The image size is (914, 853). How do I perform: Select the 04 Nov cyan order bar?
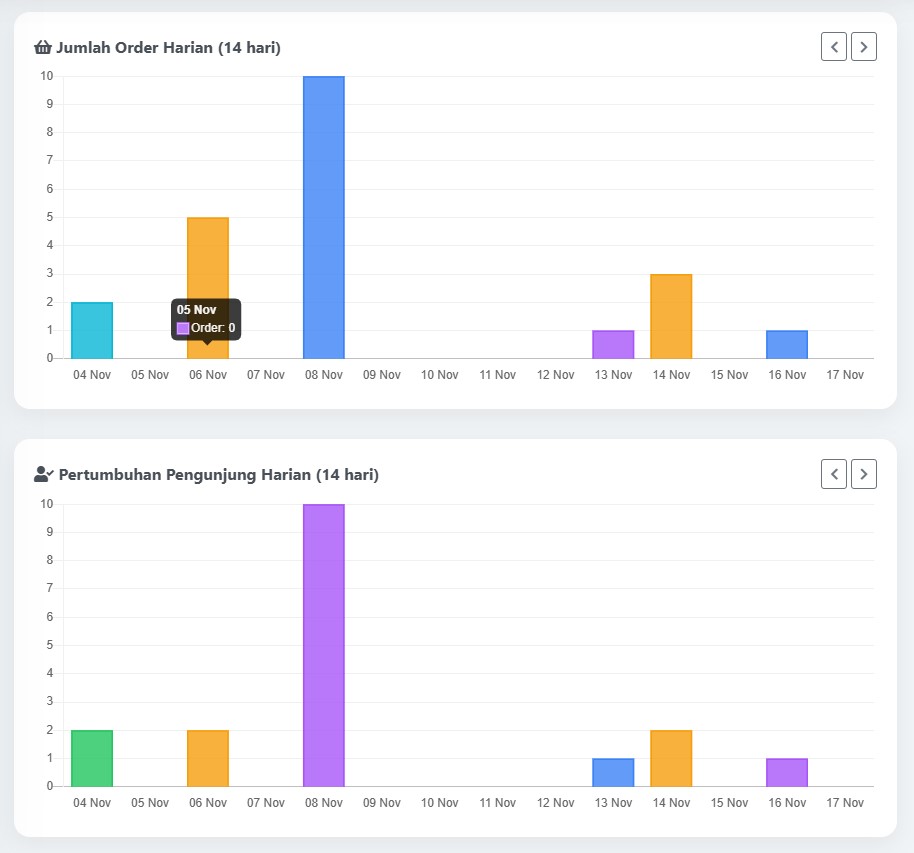click(92, 330)
